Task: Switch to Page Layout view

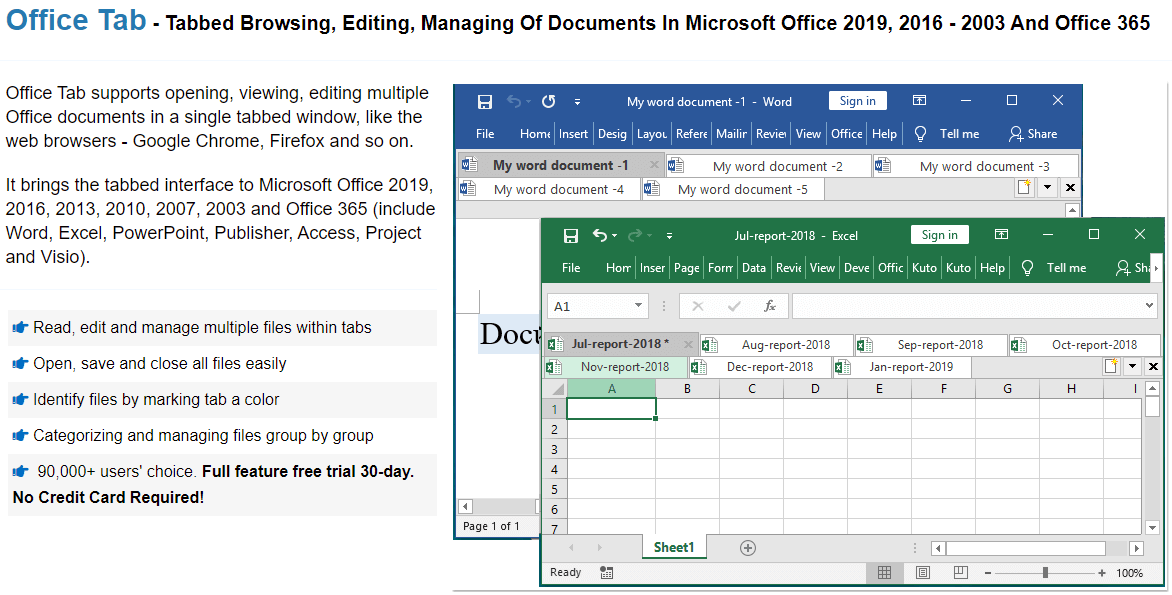Action: point(922,572)
